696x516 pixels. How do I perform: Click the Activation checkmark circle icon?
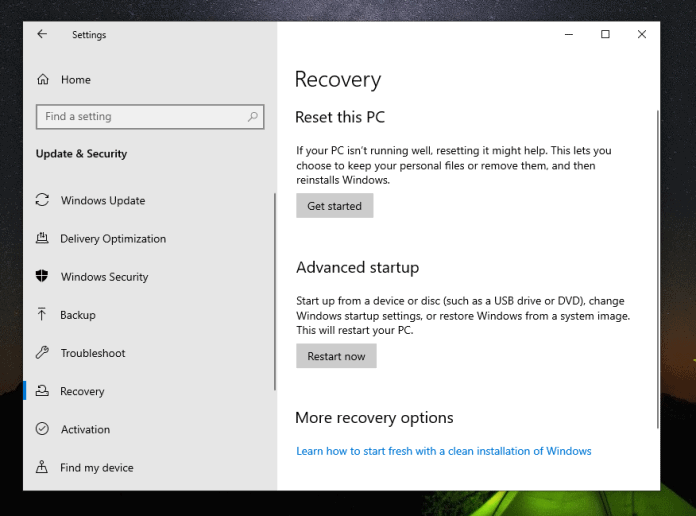coord(42,429)
